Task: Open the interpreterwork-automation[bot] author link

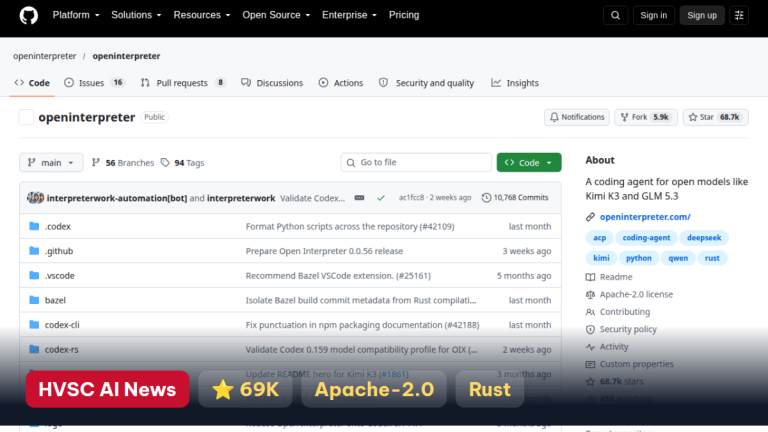Action: [117, 198]
